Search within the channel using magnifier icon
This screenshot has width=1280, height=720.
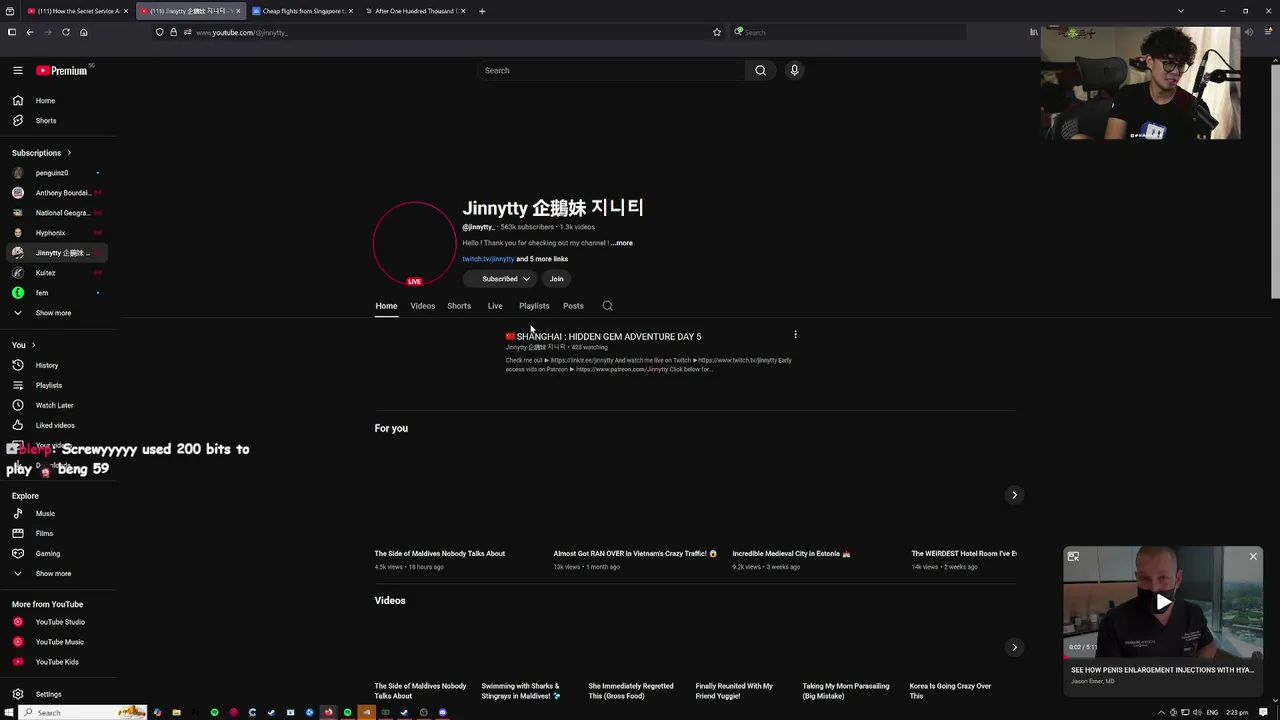[607, 306]
